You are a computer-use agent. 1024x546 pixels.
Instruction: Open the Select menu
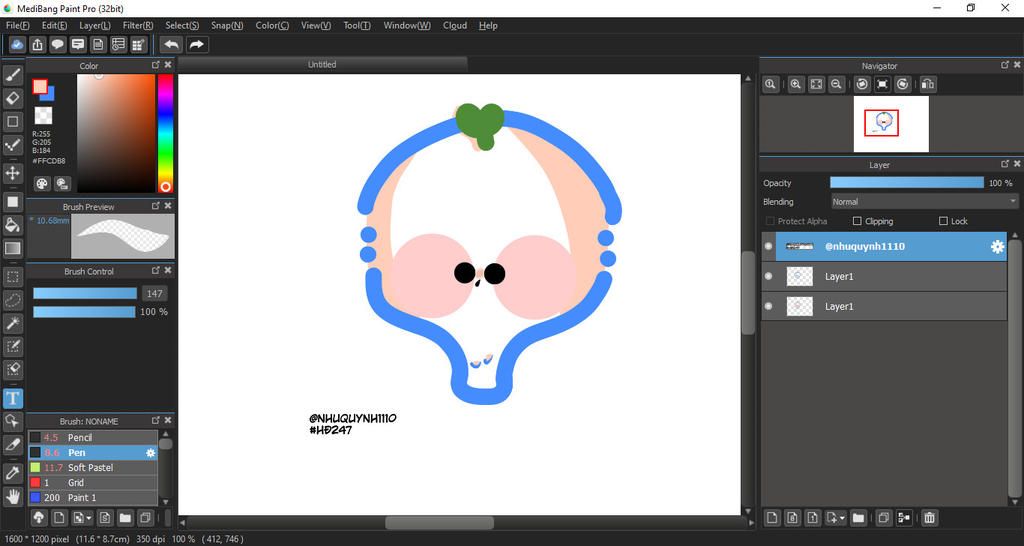(182, 25)
